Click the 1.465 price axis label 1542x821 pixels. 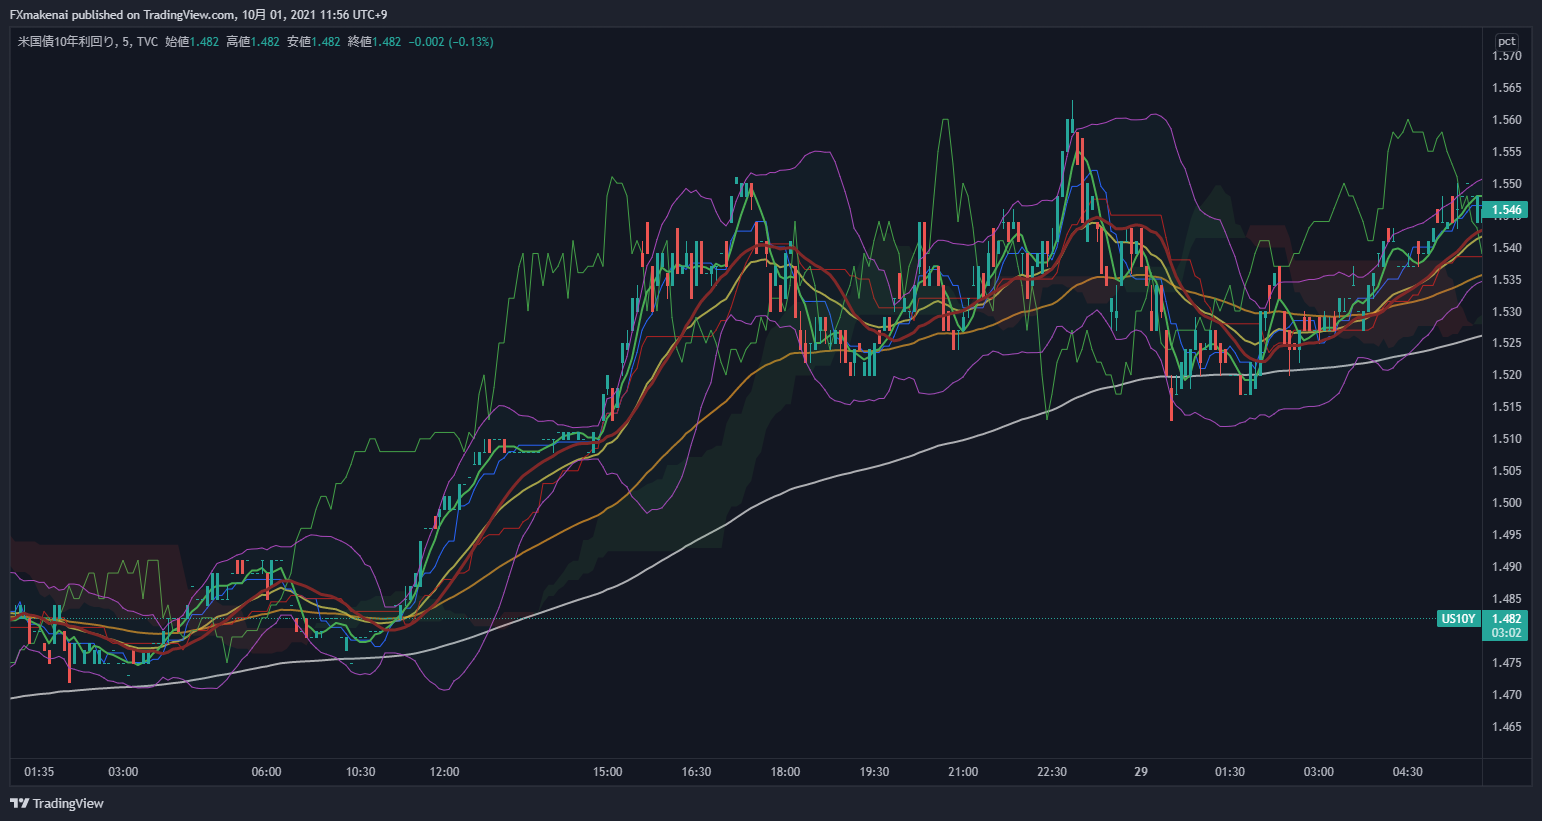[1506, 727]
